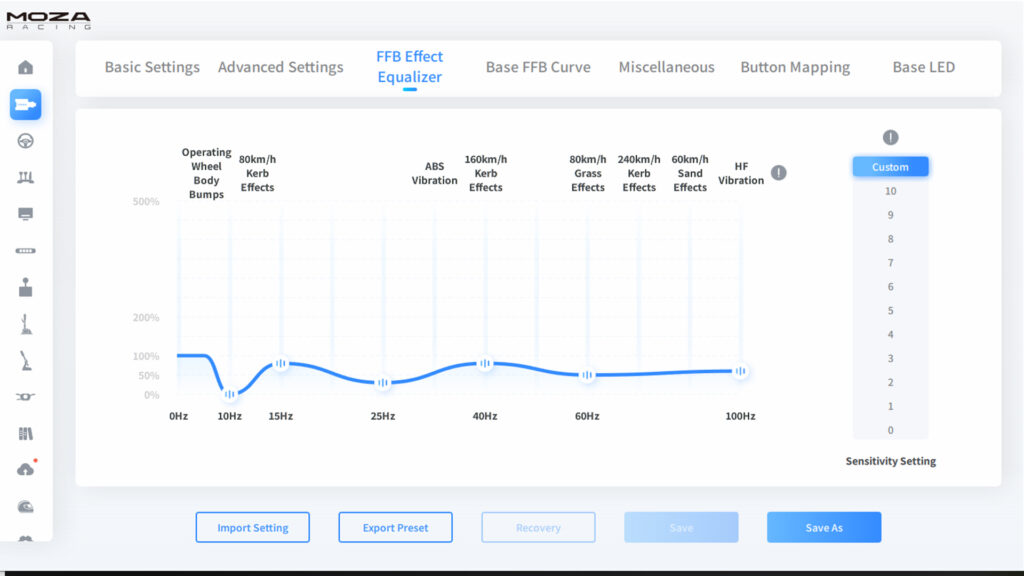The image size is (1024, 576).
Task: Click the Save As button
Action: (x=823, y=527)
